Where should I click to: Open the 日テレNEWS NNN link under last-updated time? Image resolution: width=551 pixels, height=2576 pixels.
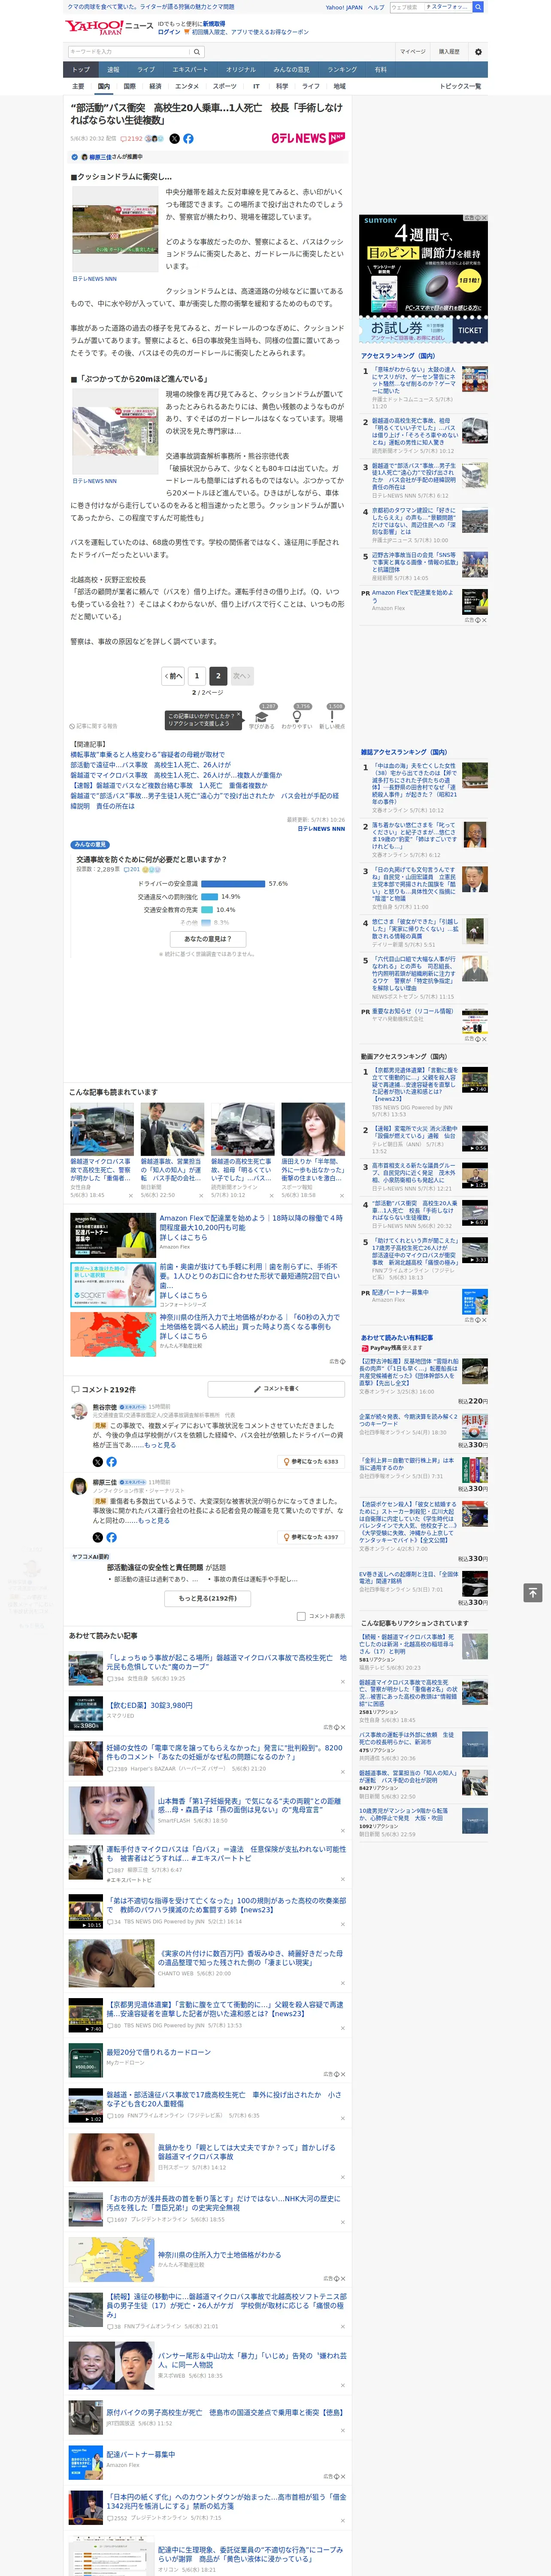click(321, 829)
